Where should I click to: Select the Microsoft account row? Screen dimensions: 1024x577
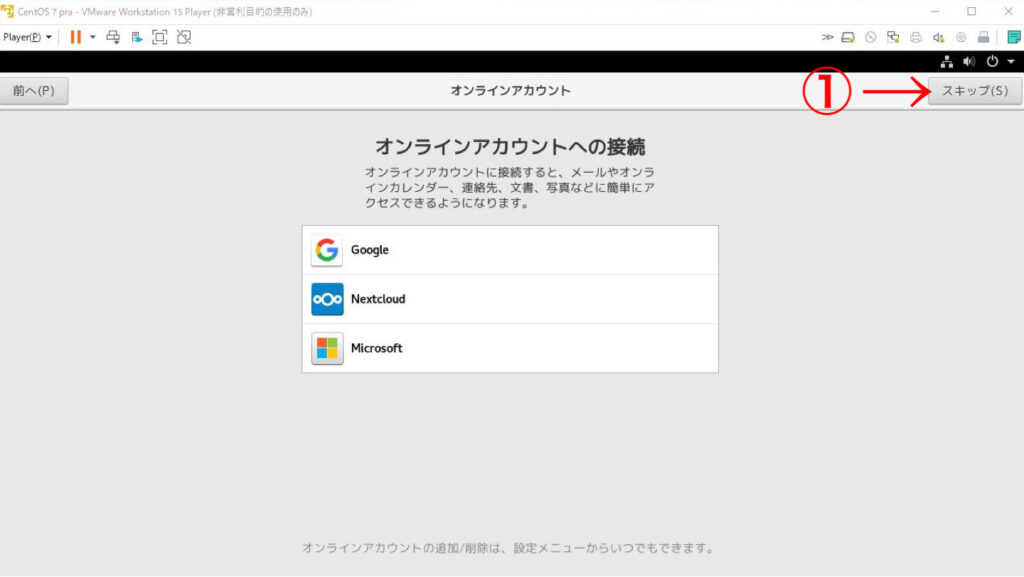pos(510,348)
